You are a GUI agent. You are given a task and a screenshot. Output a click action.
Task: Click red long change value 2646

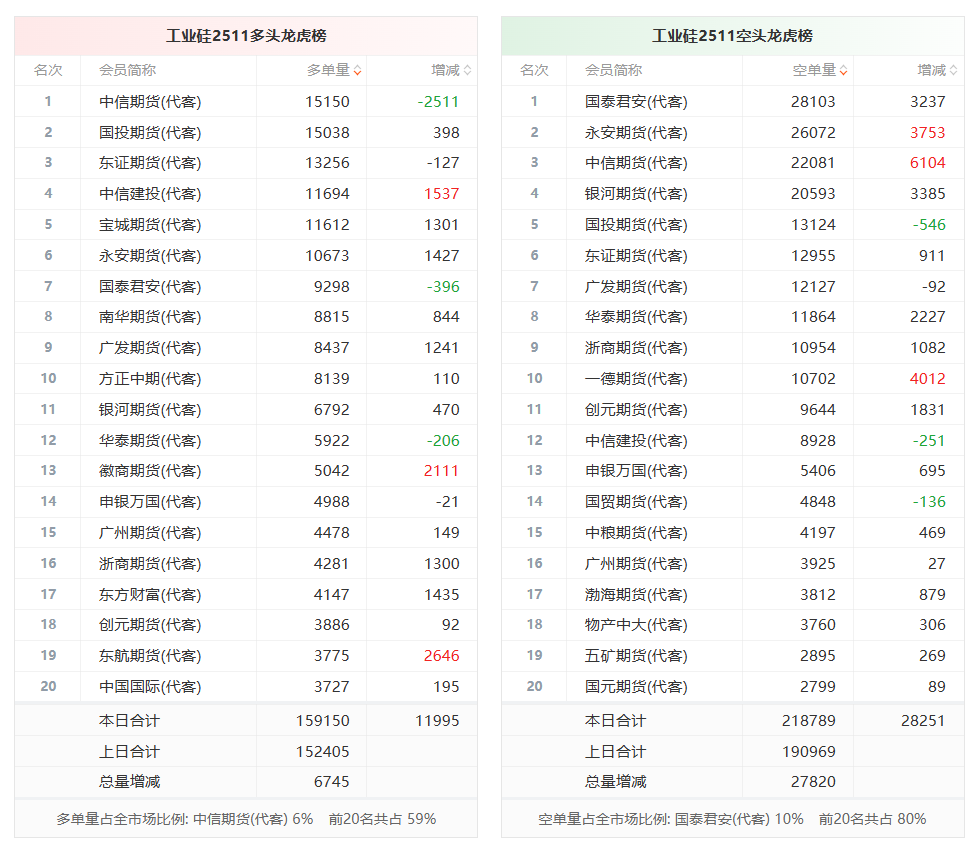click(441, 656)
